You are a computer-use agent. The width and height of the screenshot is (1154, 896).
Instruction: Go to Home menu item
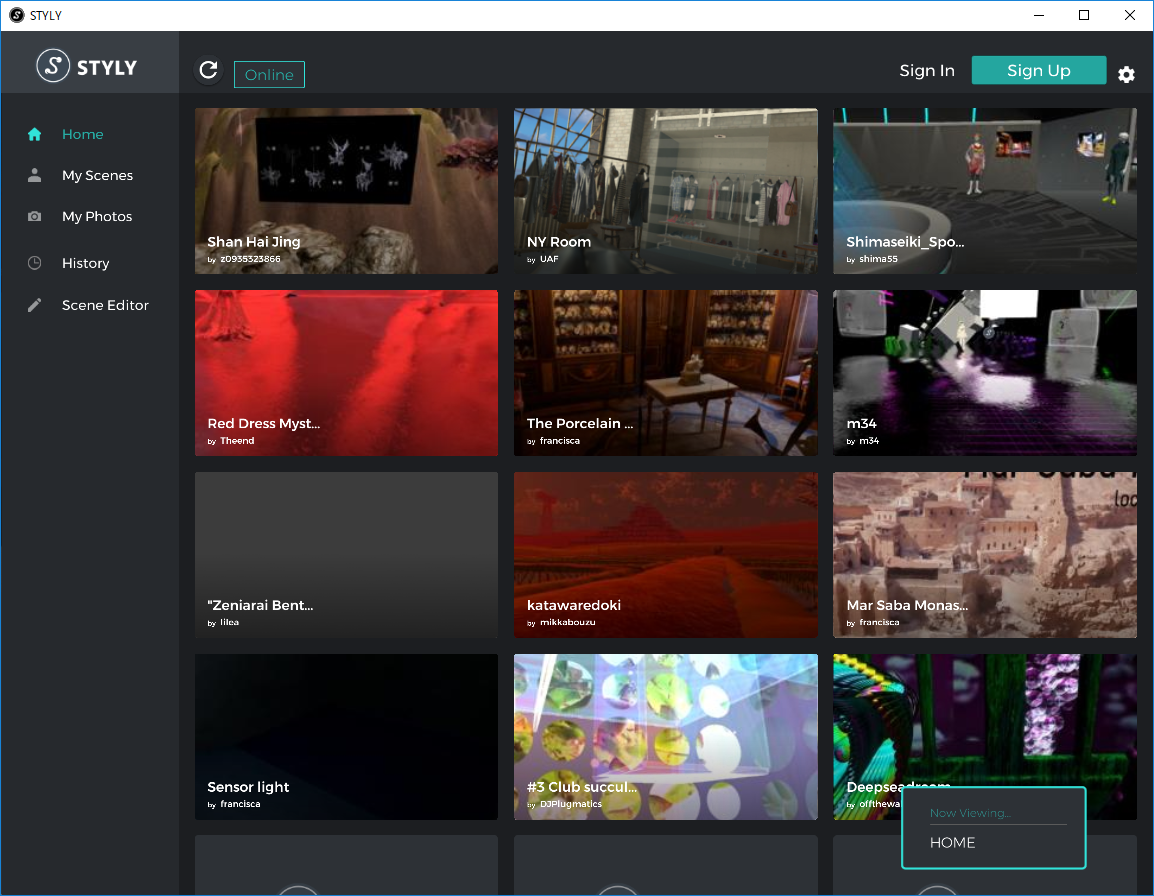click(82, 134)
